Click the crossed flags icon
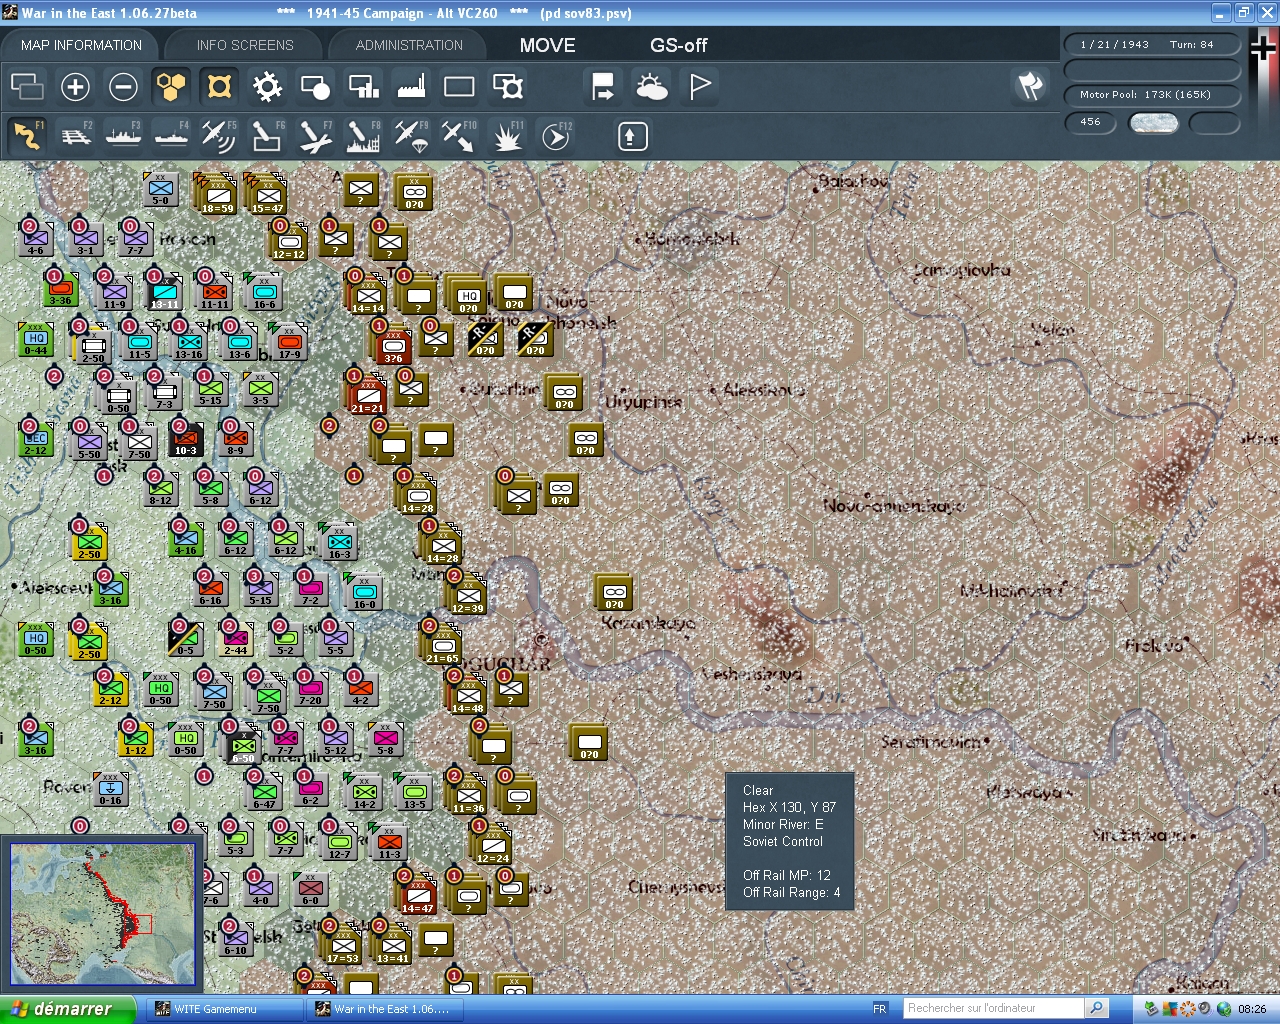The width and height of the screenshot is (1280, 1024). coord(1030,86)
